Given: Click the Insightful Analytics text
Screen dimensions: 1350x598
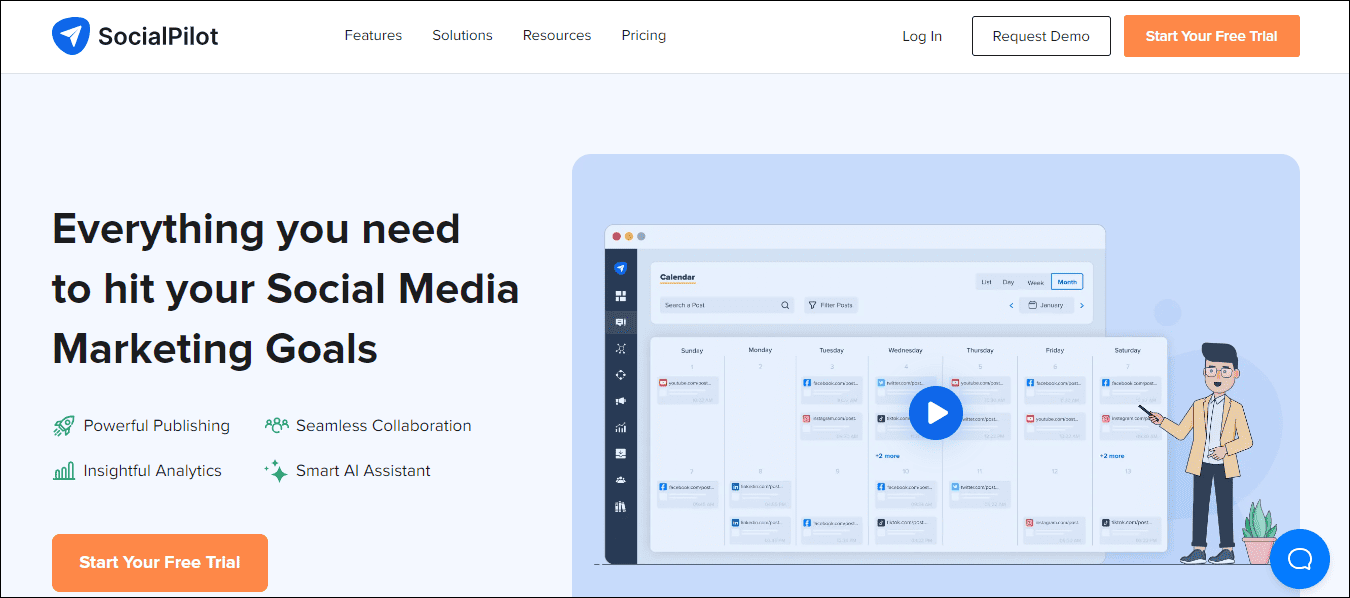Looking at the screenshot, I should [153, 471].
